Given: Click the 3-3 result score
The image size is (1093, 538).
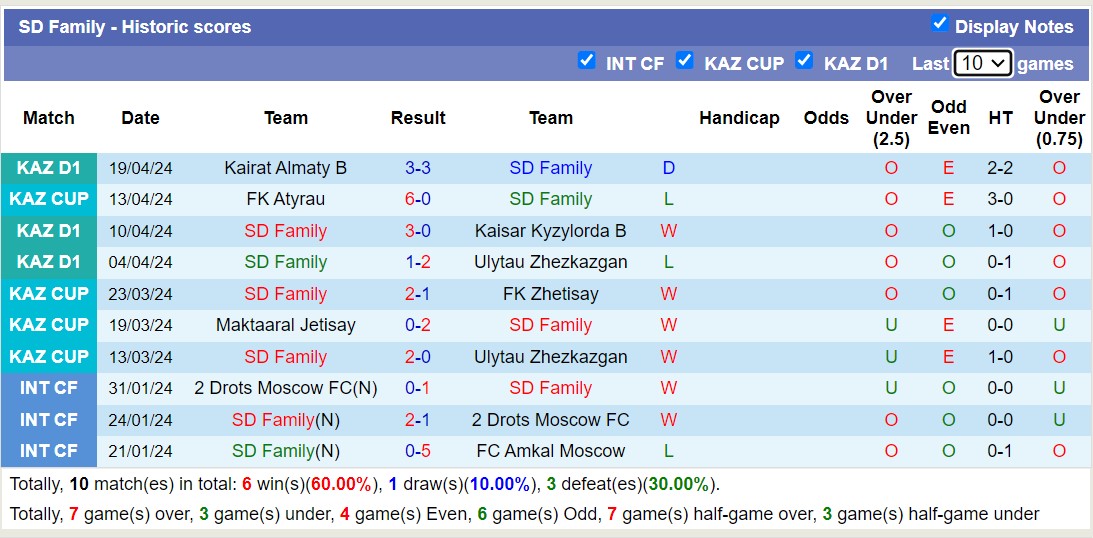Looking at the screenshot, I should click(418, 168).
